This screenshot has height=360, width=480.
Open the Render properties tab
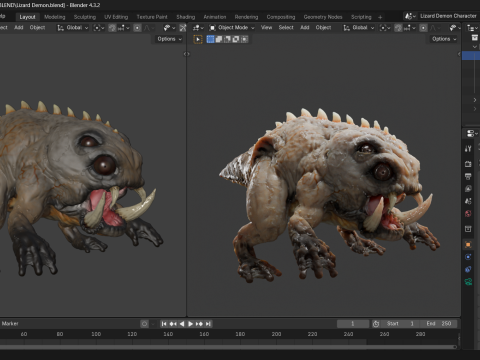point(468,164)
